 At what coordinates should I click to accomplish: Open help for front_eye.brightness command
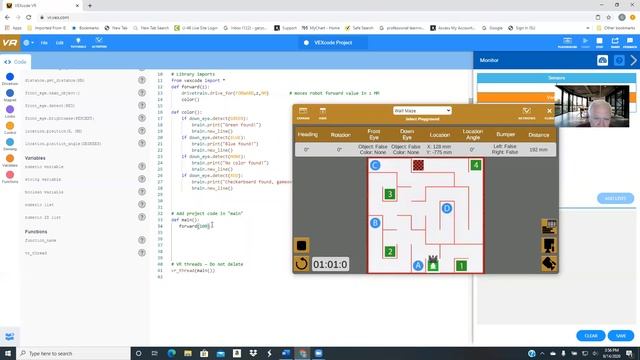(142, 118)
